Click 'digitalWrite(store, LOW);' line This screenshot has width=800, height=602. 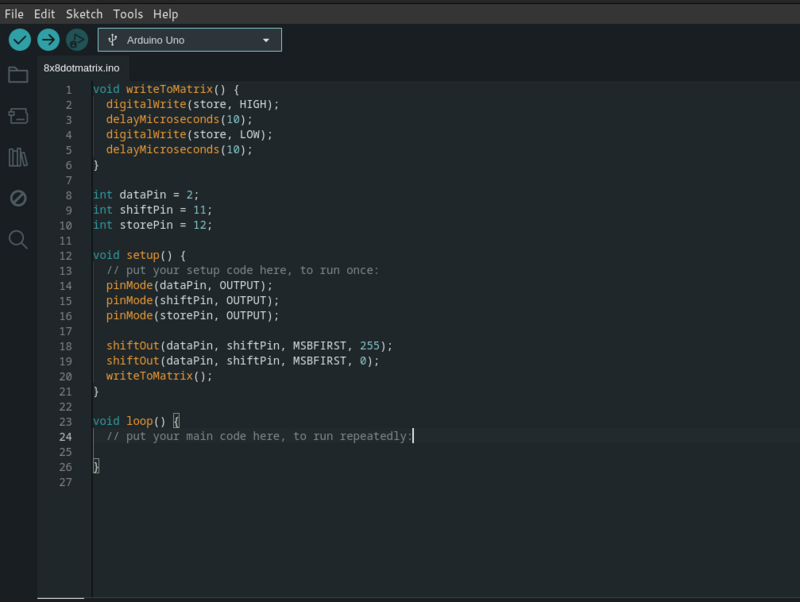[189, 134]
